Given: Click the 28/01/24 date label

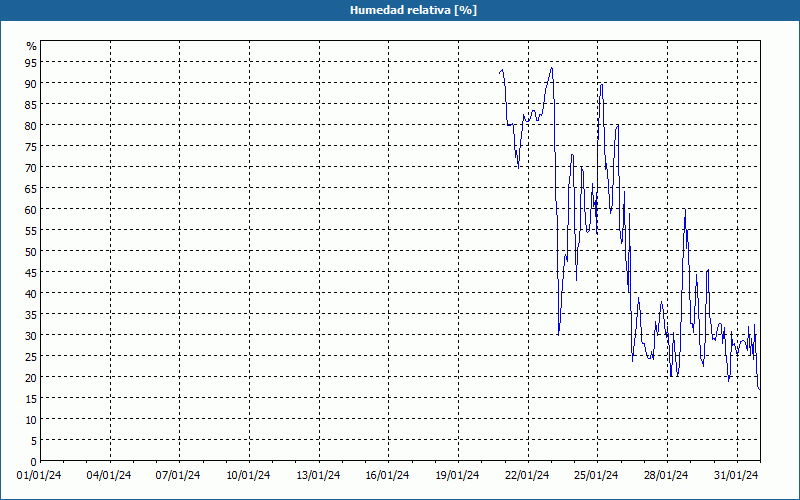Looking at the screenshot, I should 666,476.
